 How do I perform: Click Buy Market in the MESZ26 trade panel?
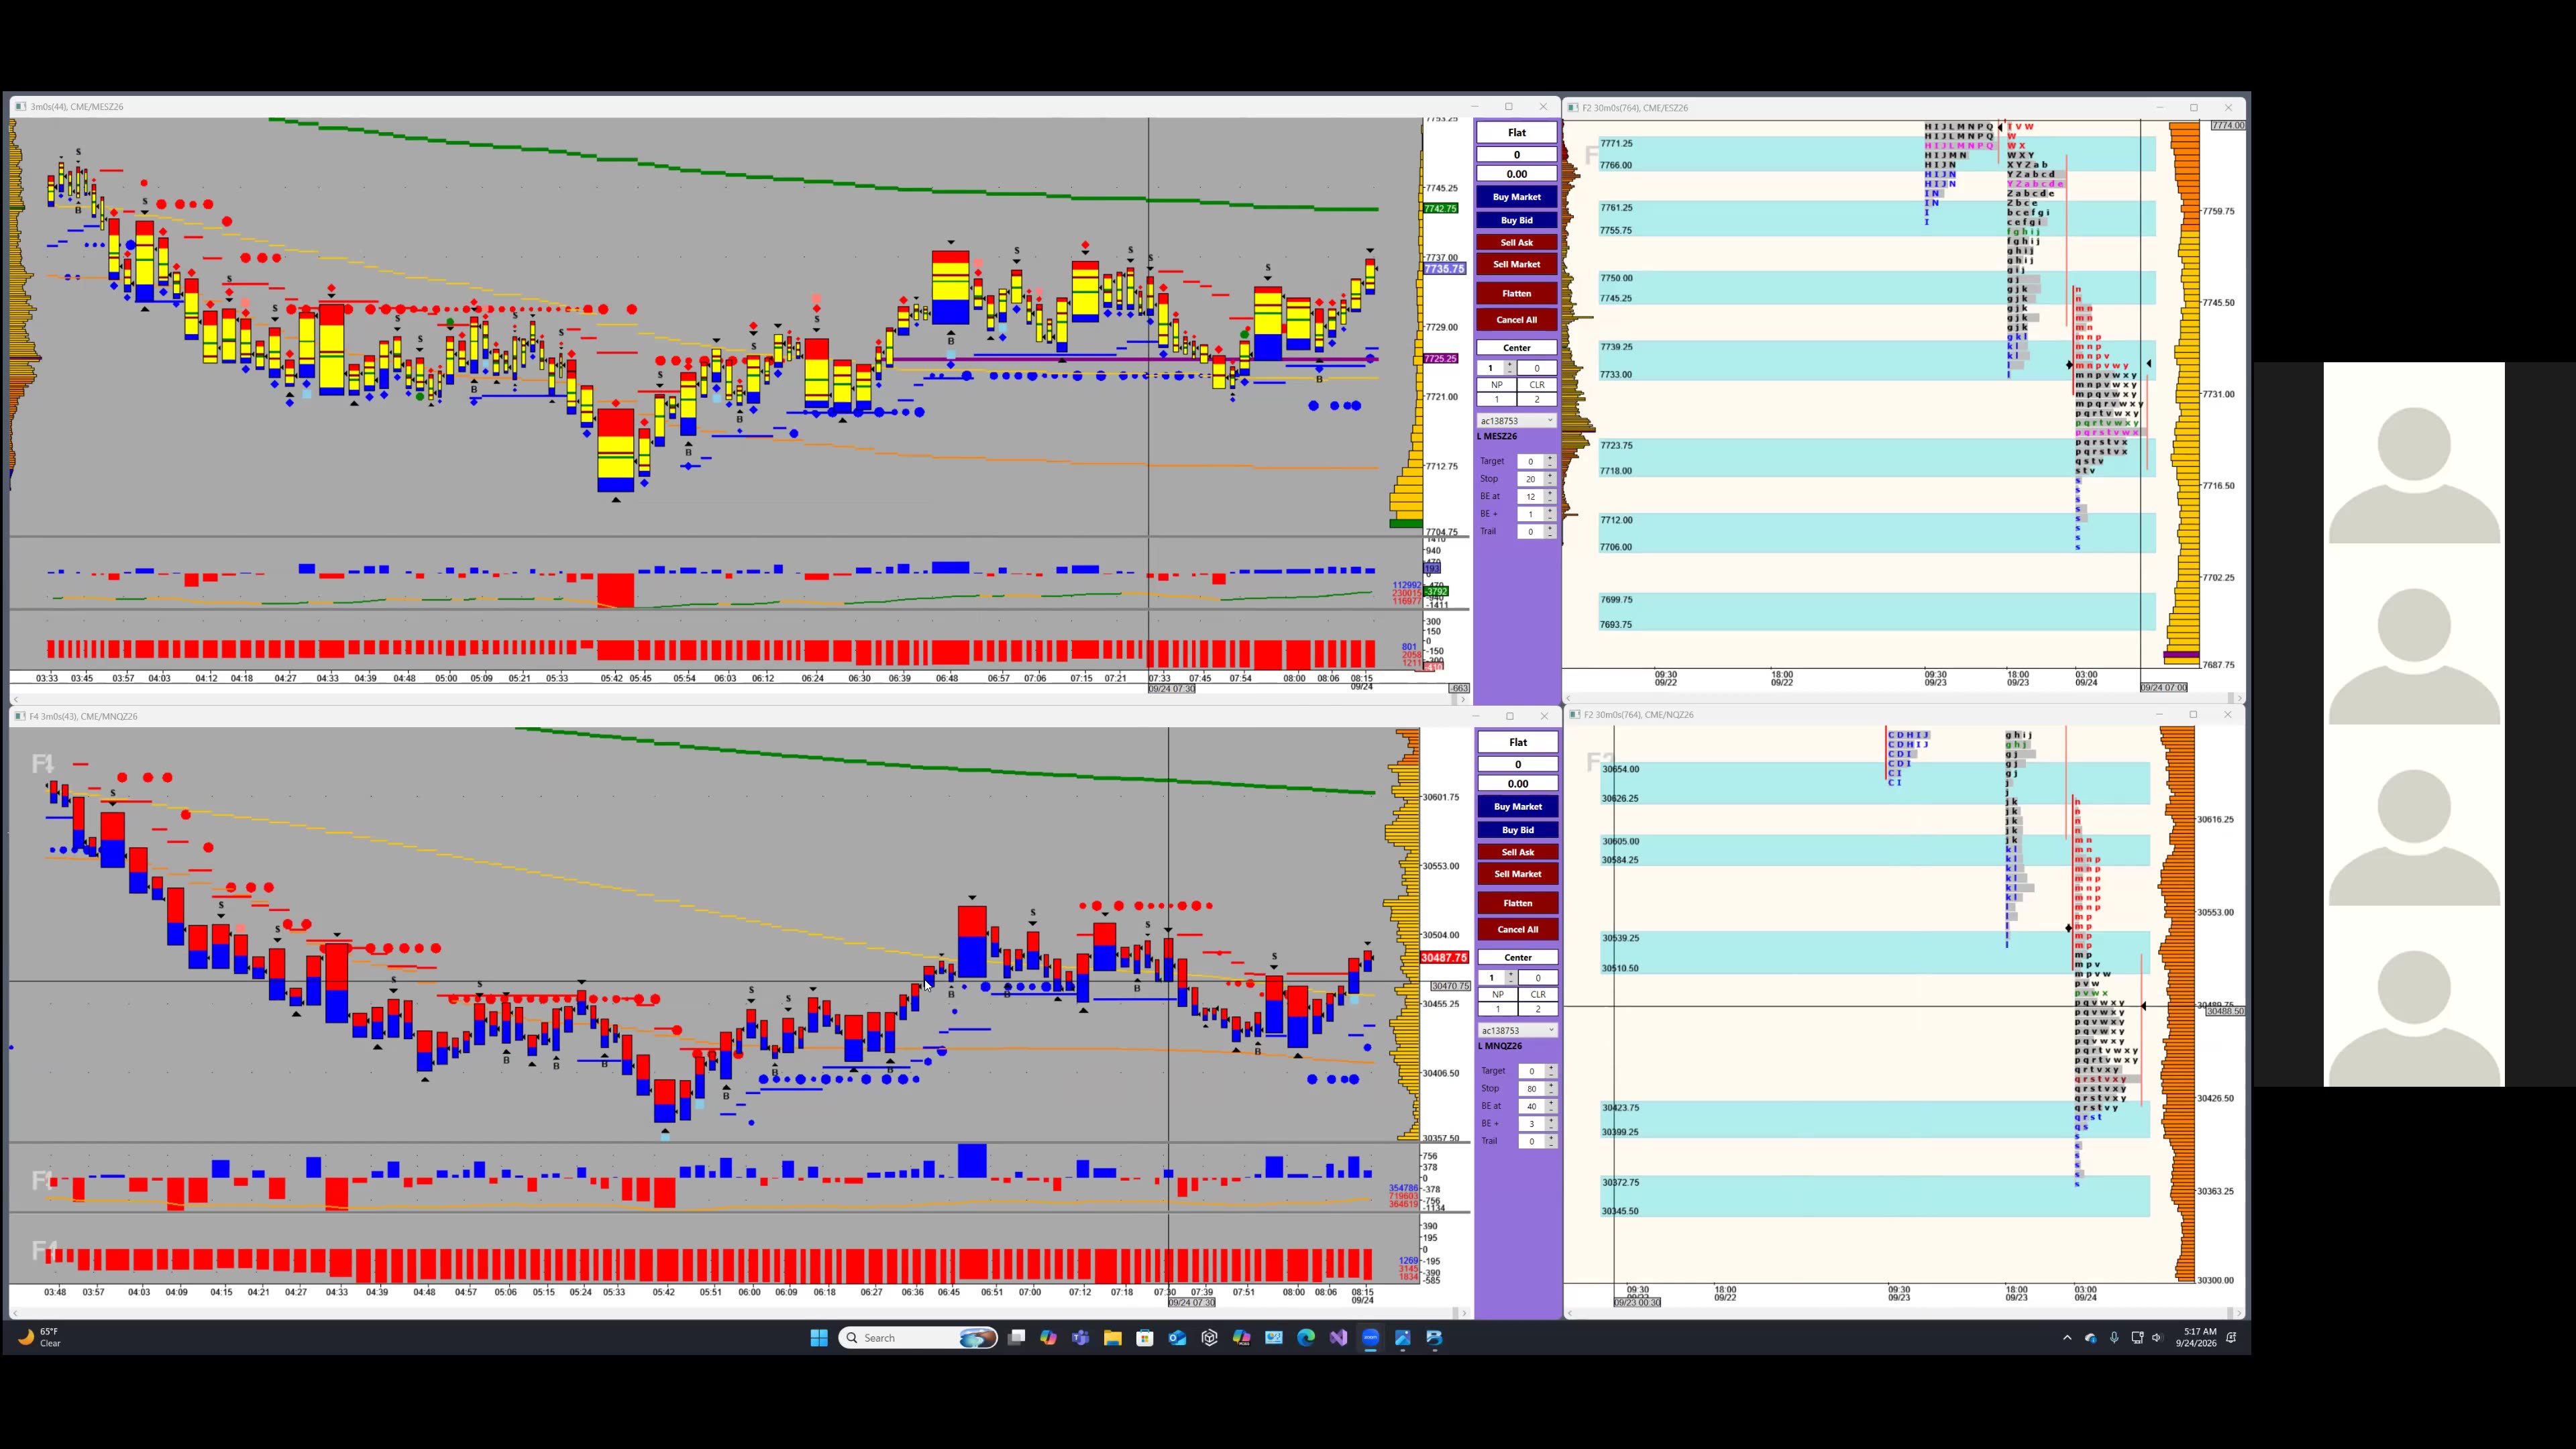coord(1516,197)
